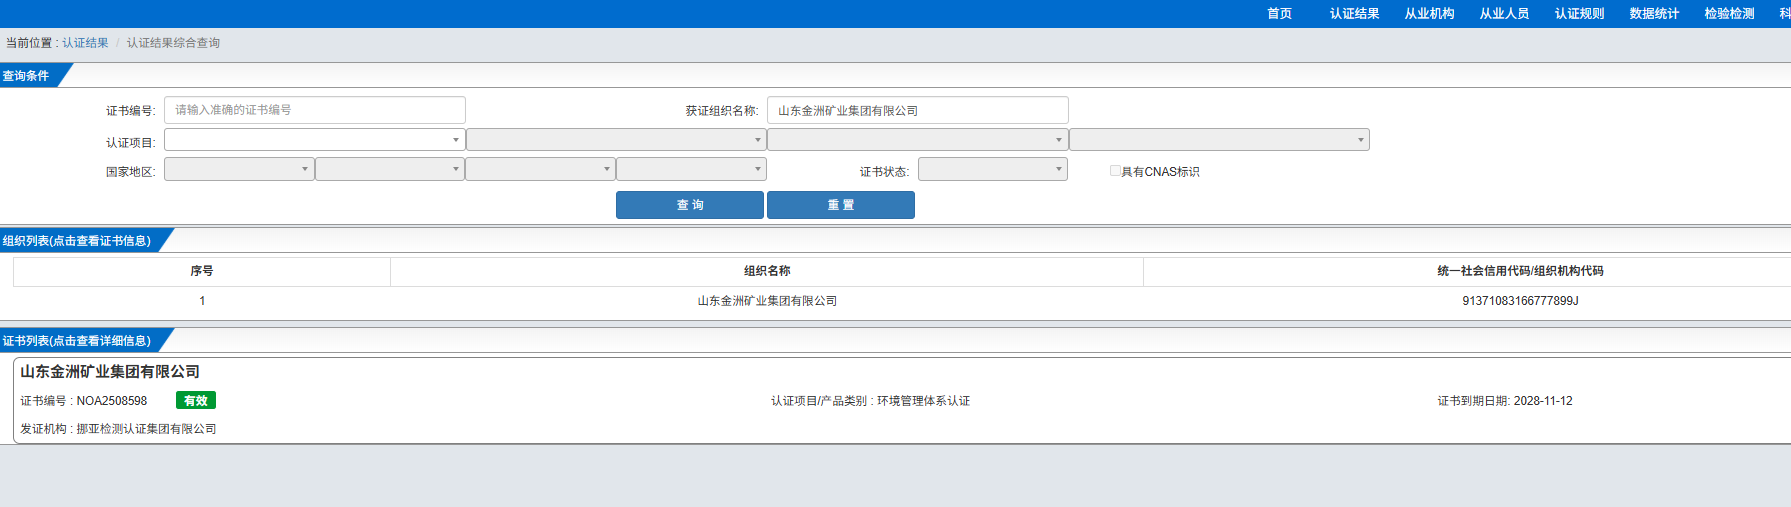Open certificate card title 山东金洲矿业集团有限公司
Viewport: 1791px width, 507px height.
[x=110, y=372]
